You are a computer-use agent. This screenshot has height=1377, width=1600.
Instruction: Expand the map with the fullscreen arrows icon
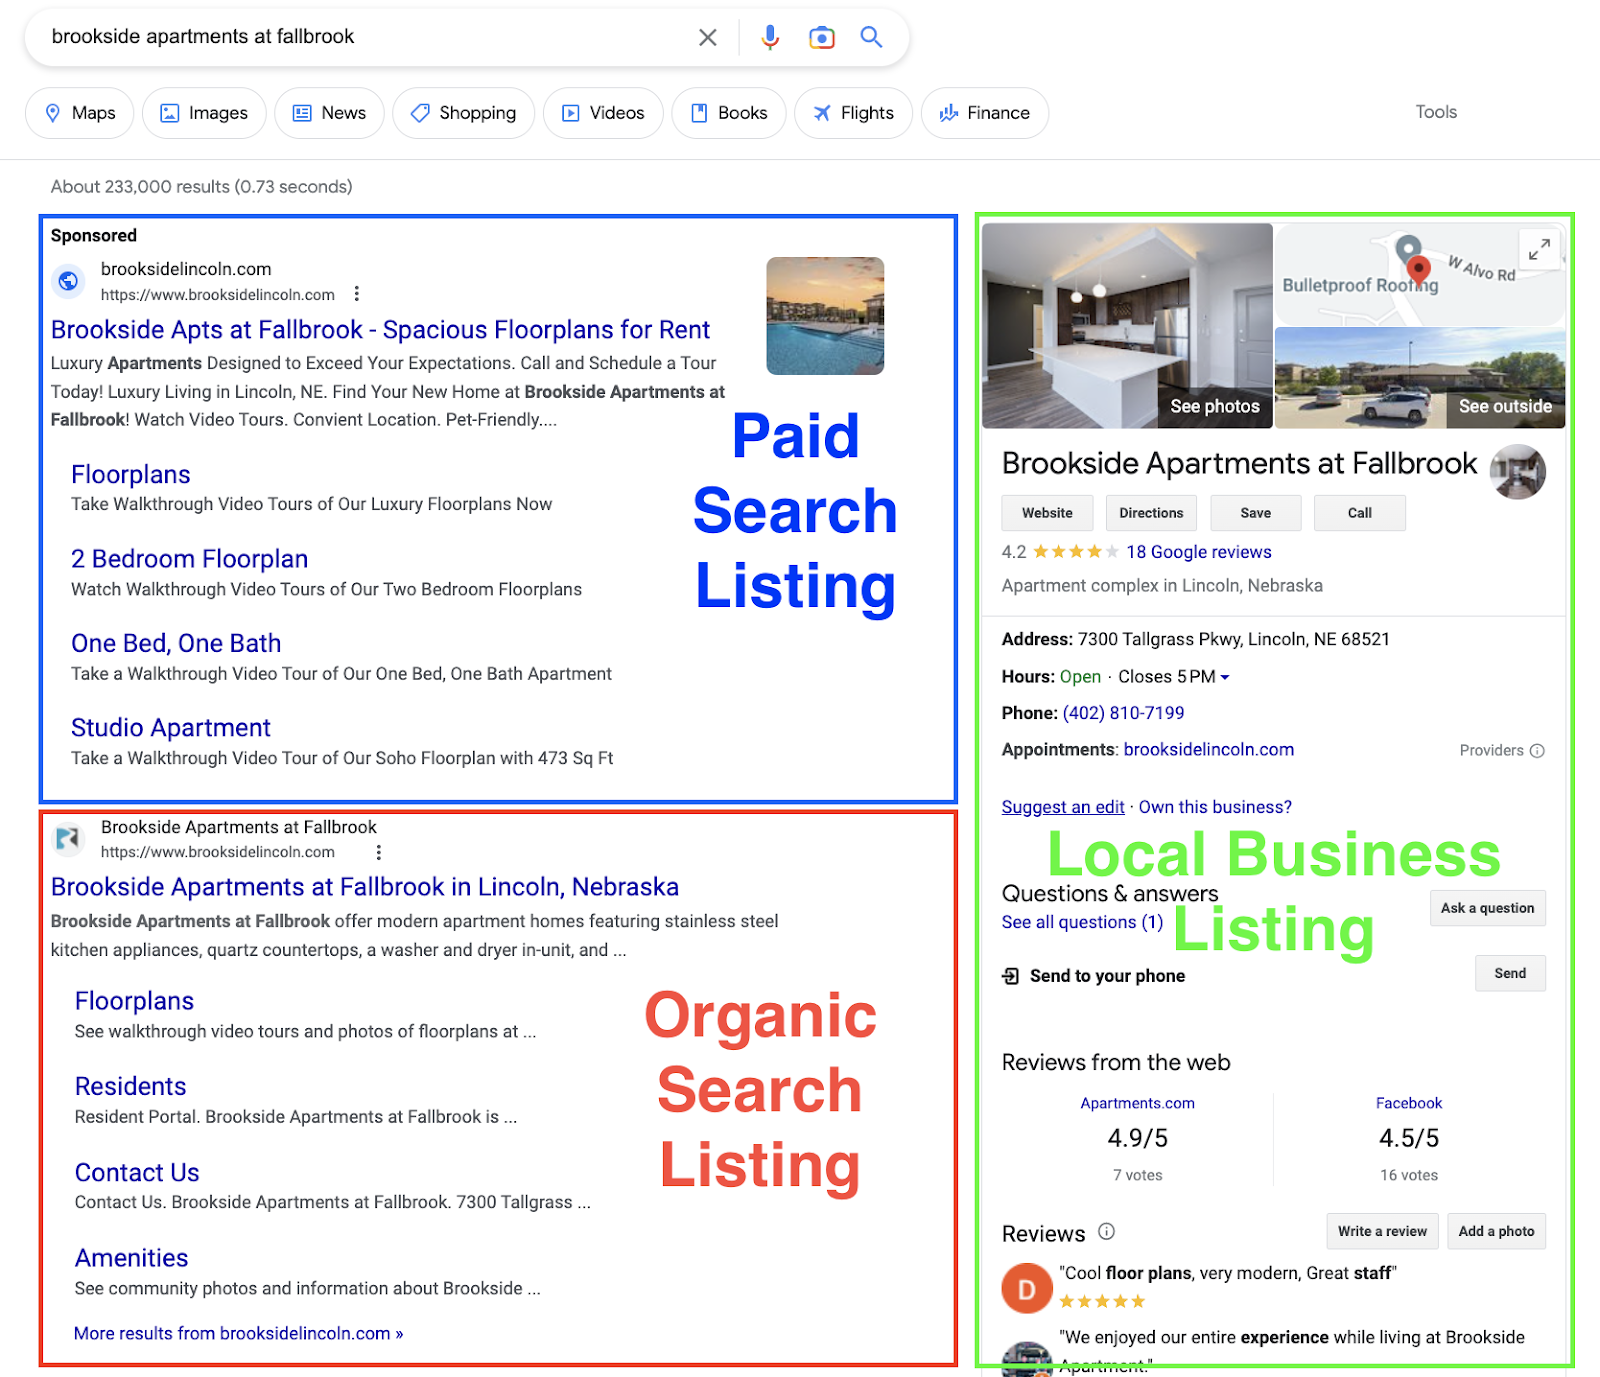coord(1540,248)
